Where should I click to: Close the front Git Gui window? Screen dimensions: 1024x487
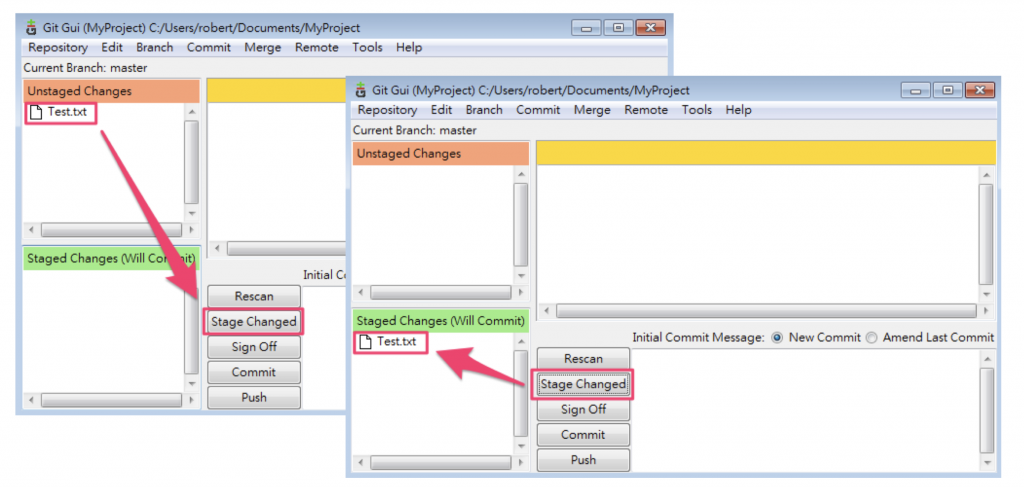tap(980, 91)
